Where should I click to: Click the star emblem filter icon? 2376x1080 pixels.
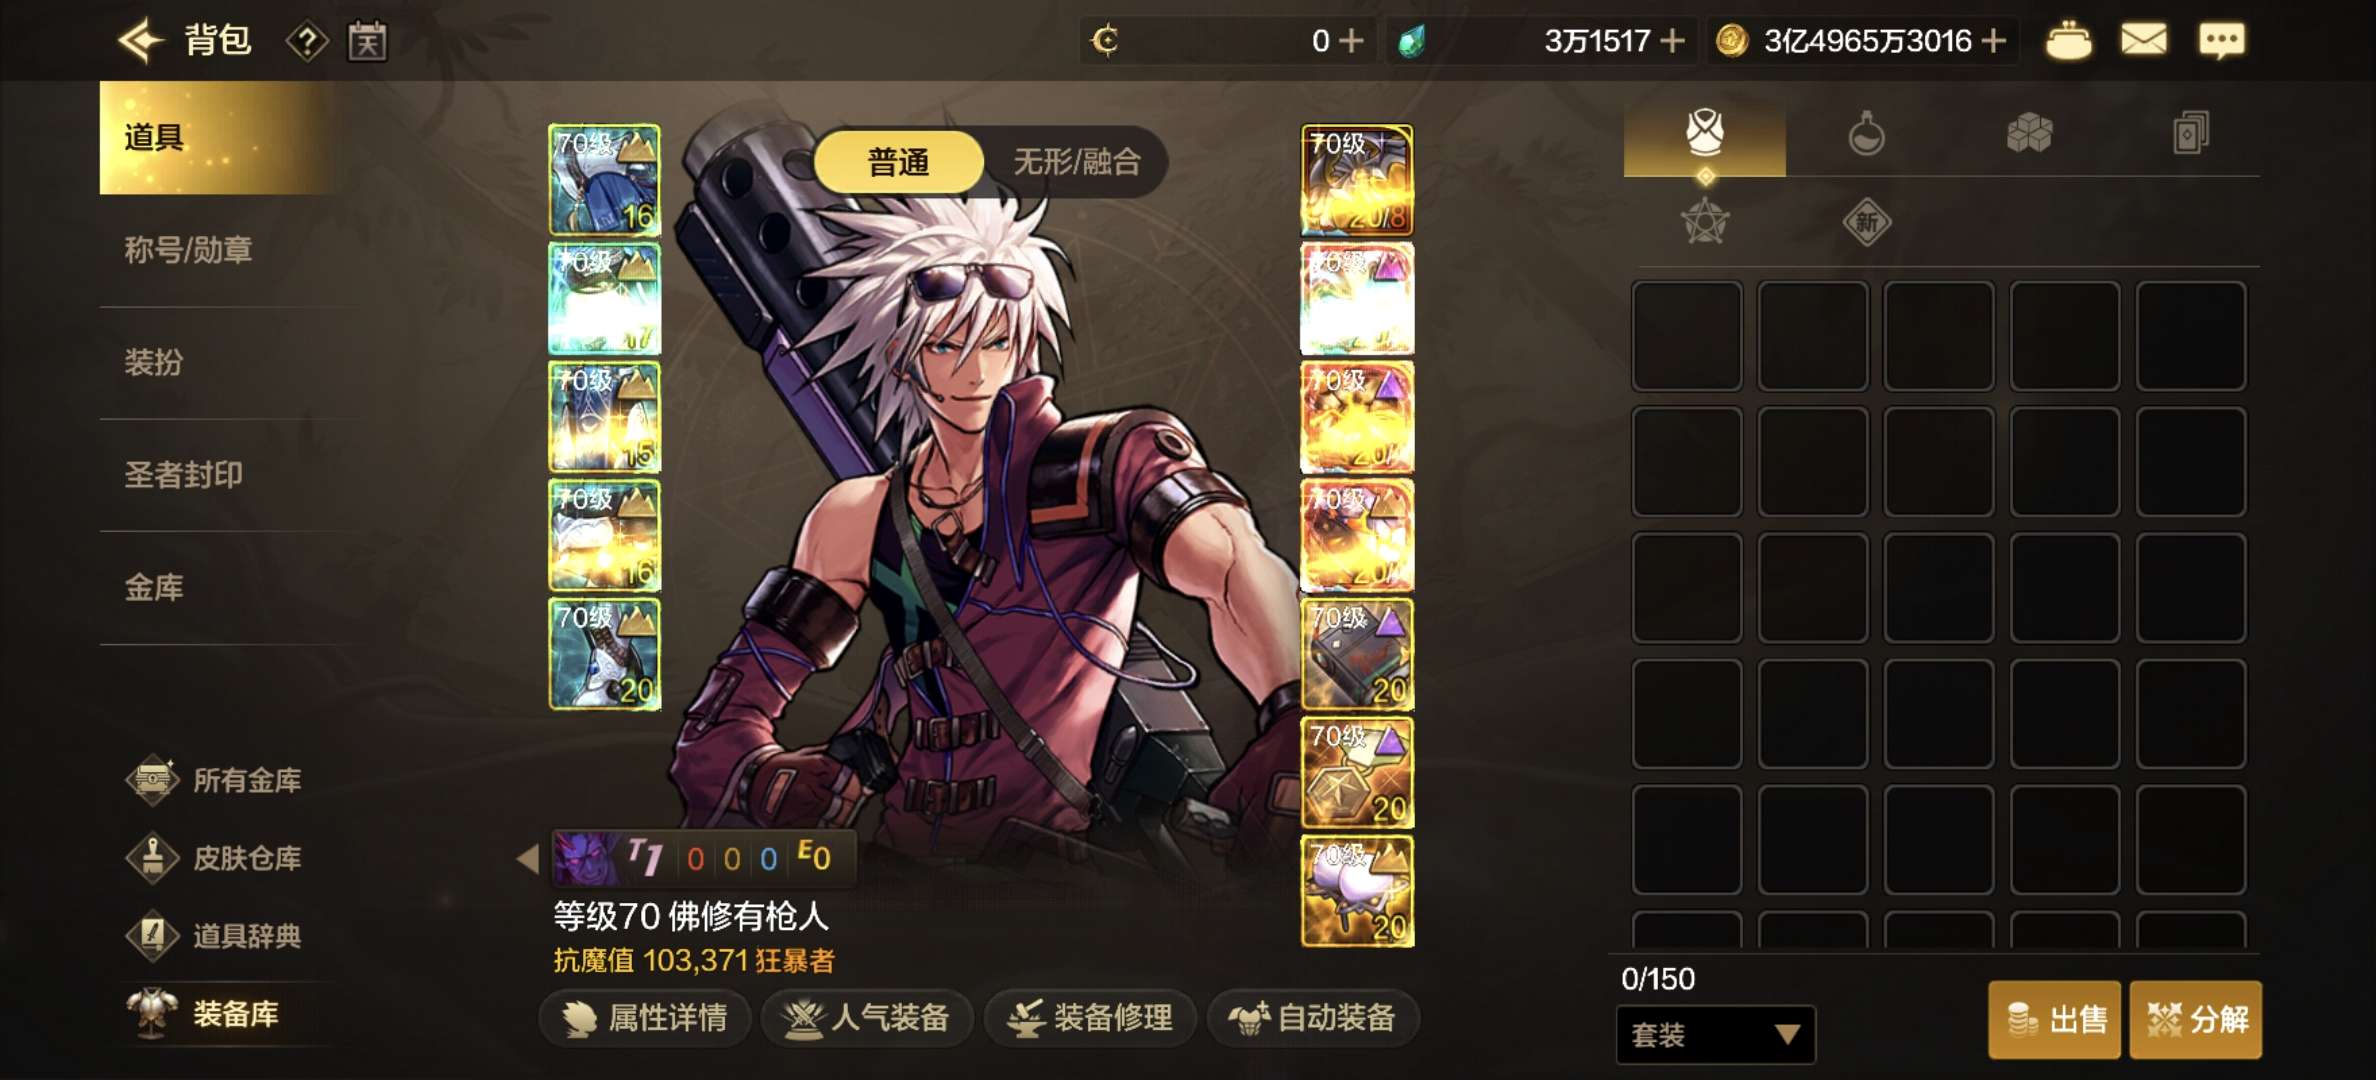point(1705,222)
